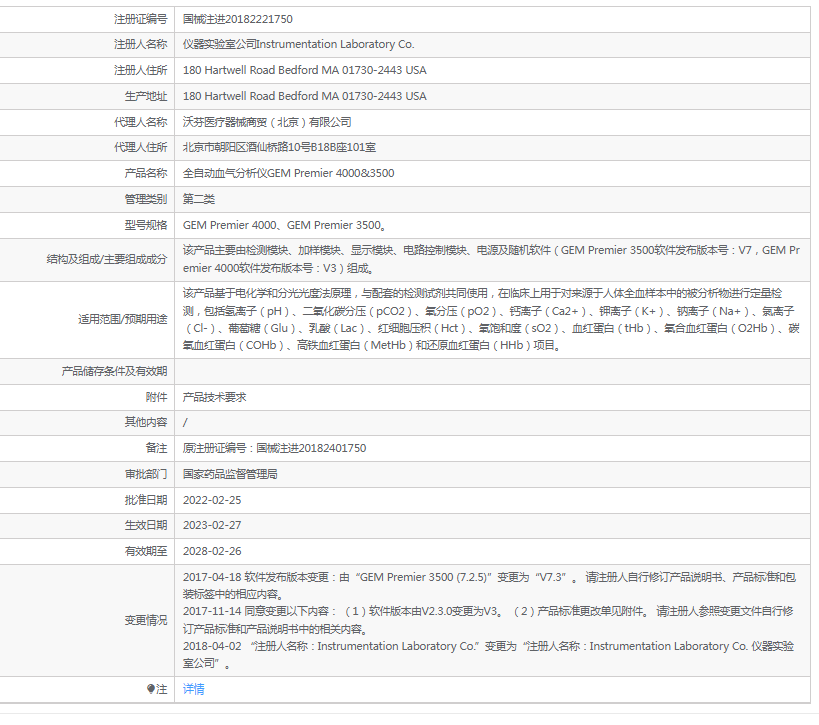Click the 适用范围/预期用途 label
Viewport: 819px width, 725px height.
[123, 319]
